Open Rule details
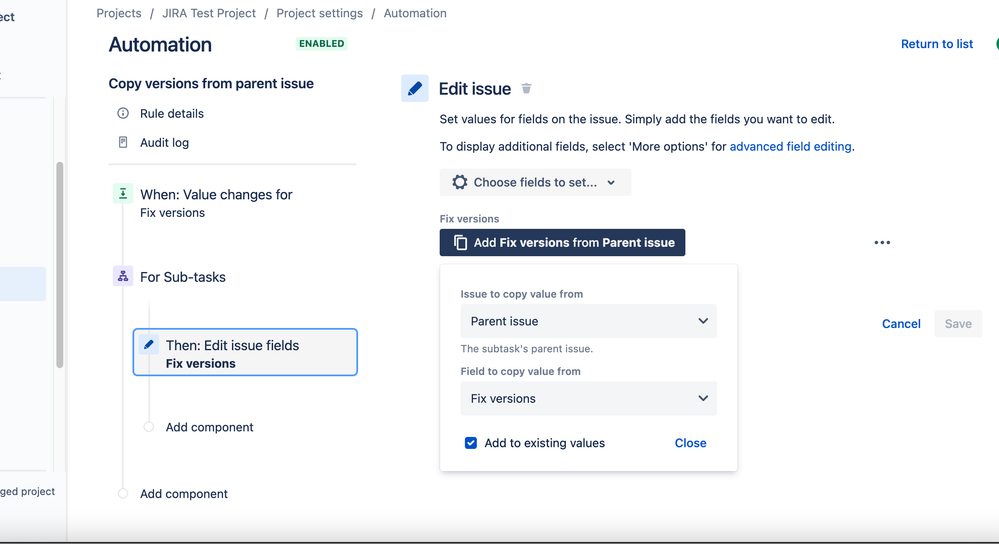Viewport: 999px width, 544px height. [x=172, y=113]
